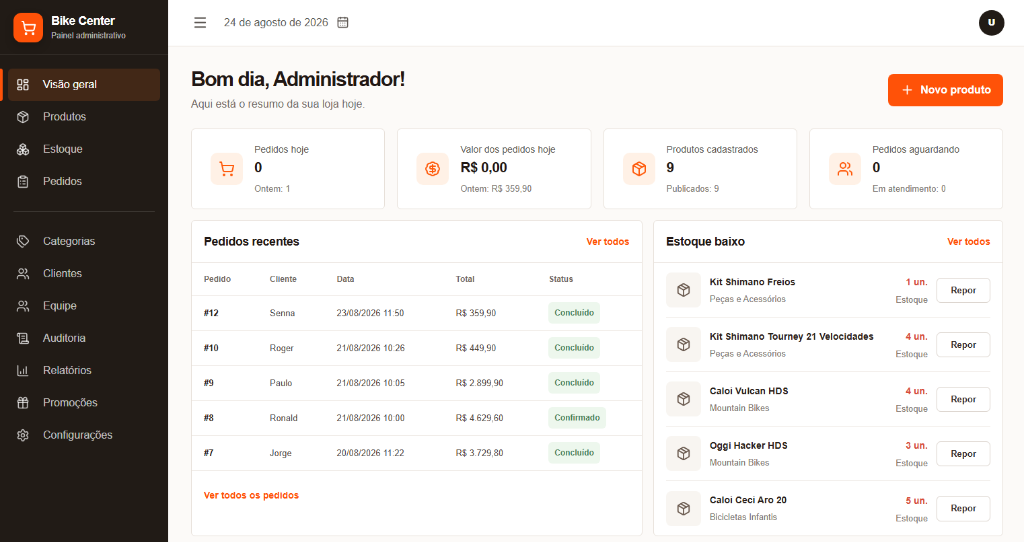Navigate to Relatórios in the sidebar
The image size is (1024, 542).
point(84,370)
